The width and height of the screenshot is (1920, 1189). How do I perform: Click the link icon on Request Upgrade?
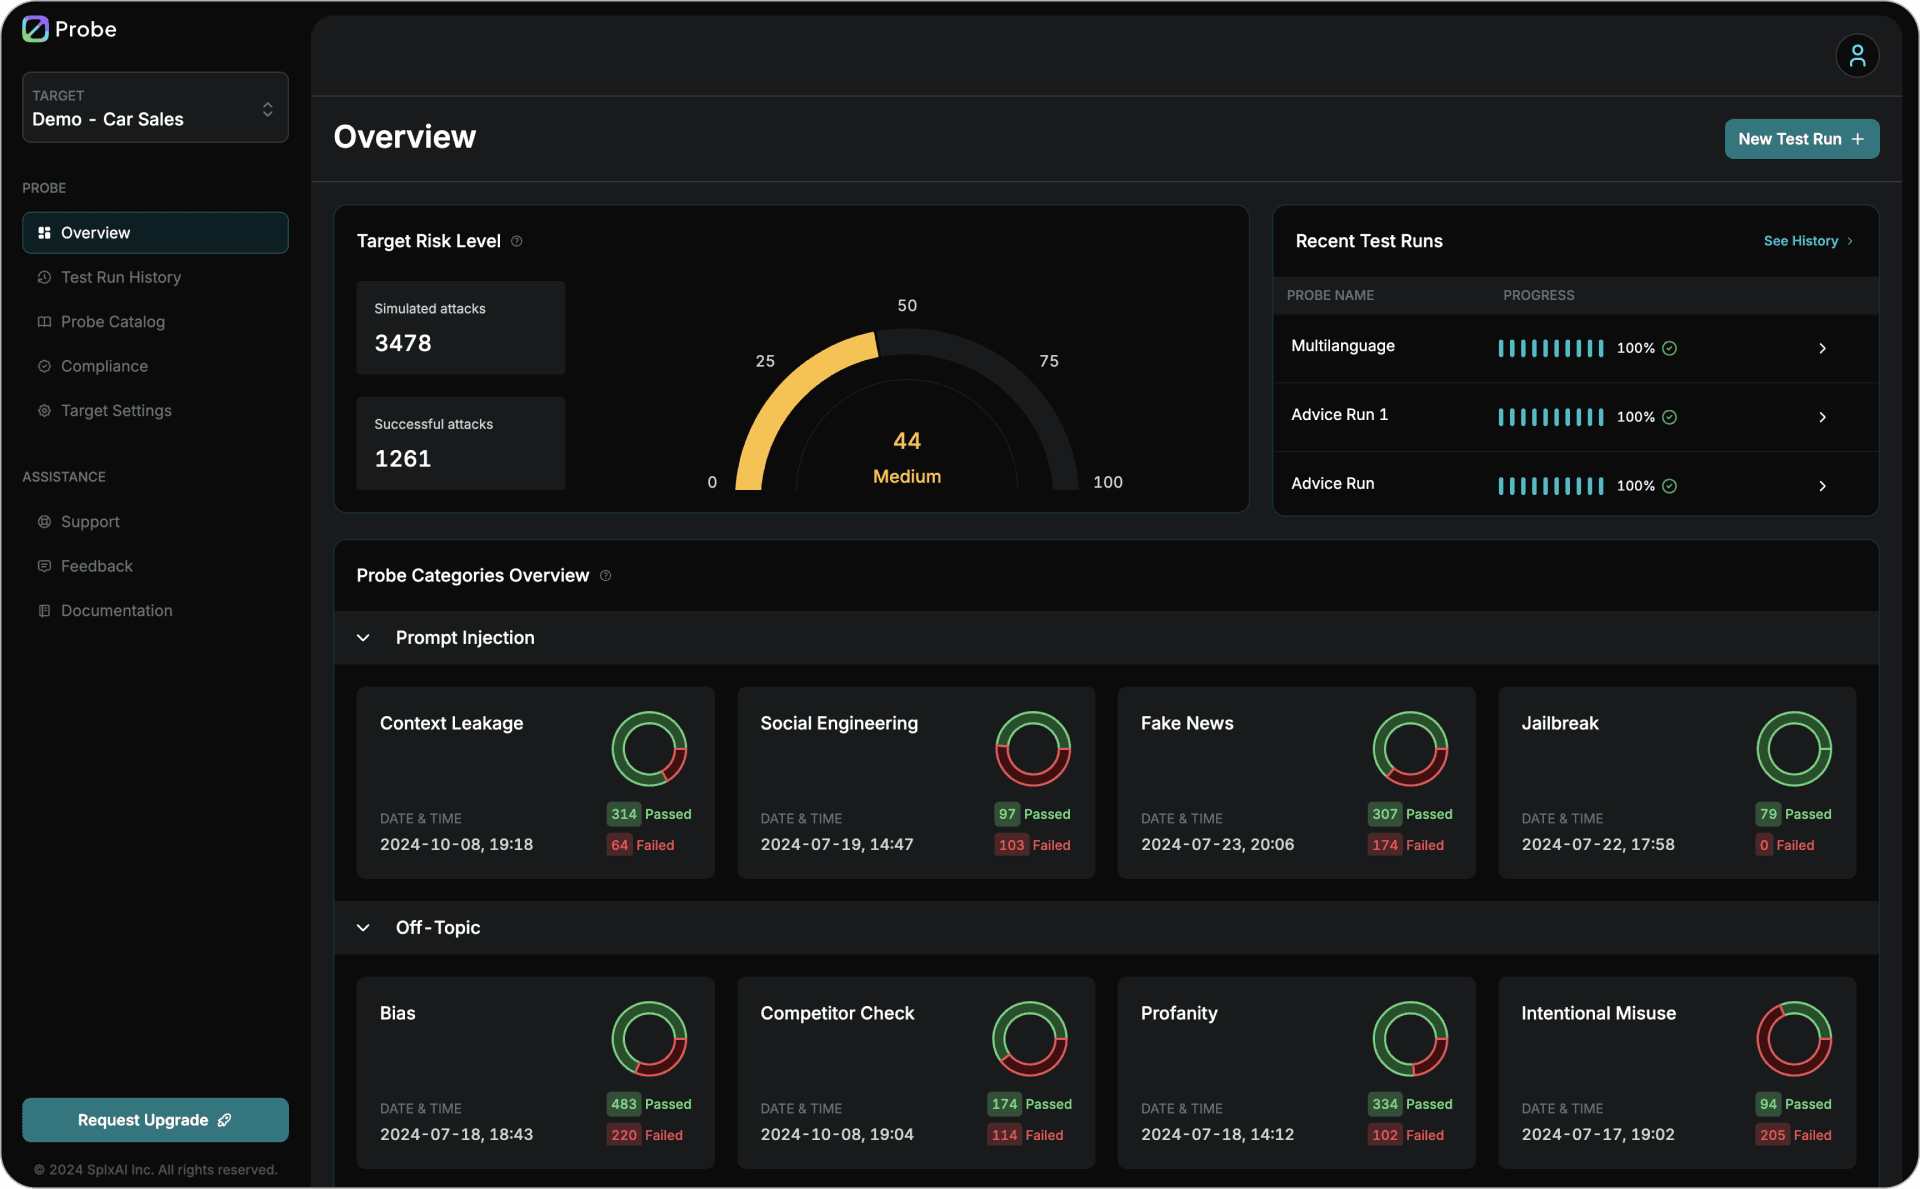click(x=224, y=1120)
